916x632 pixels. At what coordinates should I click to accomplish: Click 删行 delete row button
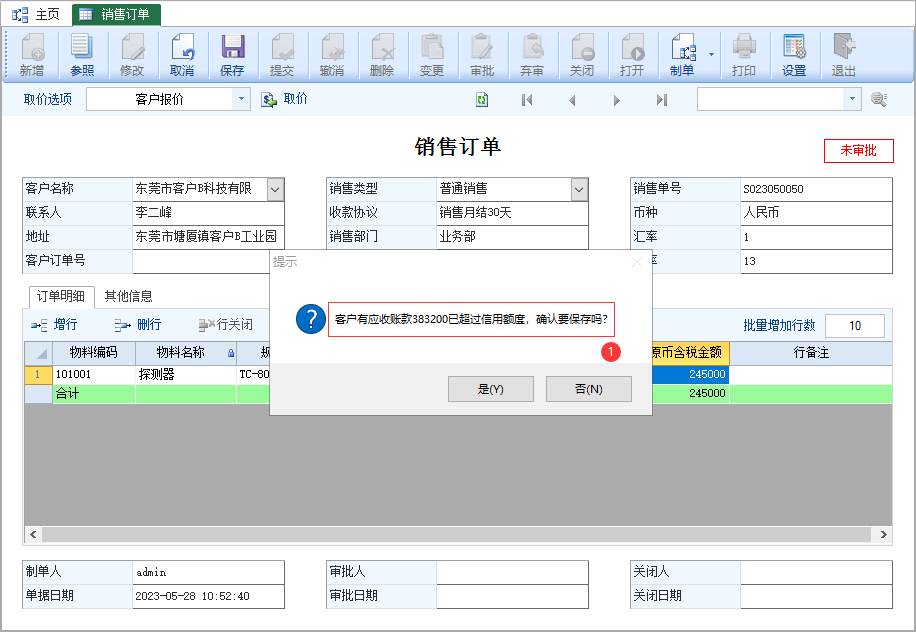point(138,325)
